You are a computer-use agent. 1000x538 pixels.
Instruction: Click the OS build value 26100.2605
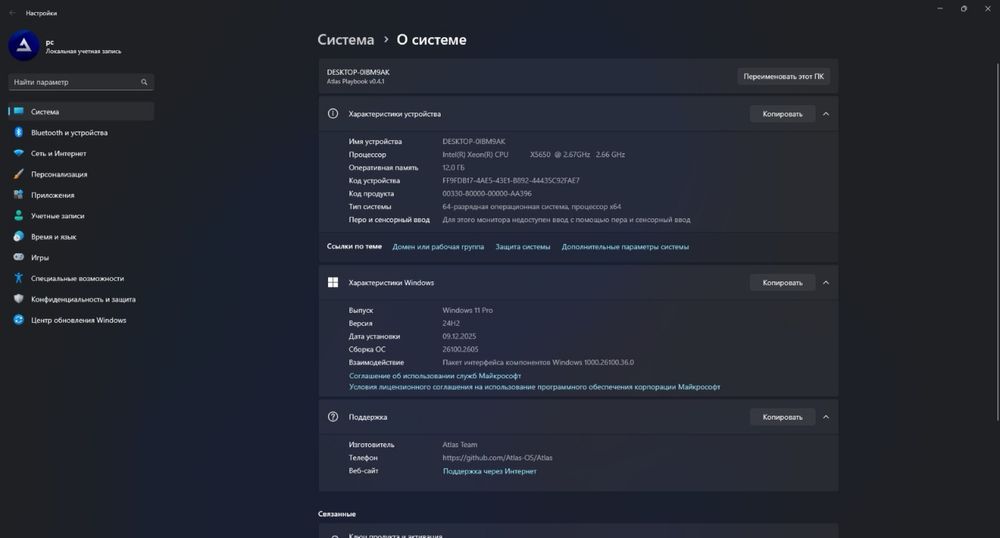point(460,349)
